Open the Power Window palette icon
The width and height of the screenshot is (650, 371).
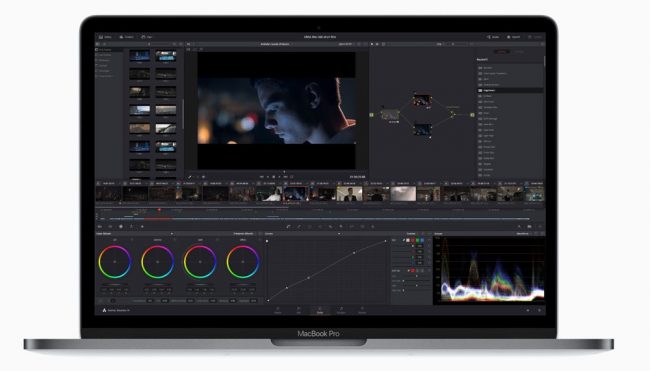[309, 227]
